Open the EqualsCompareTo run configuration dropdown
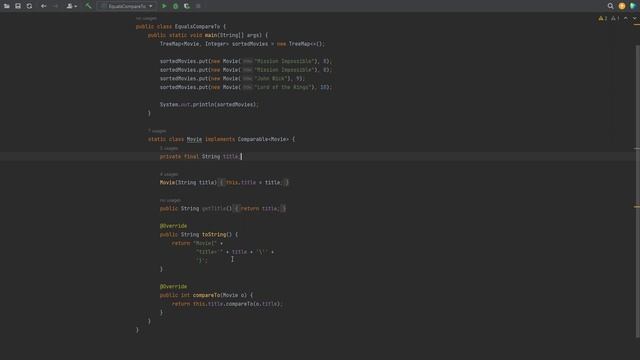 tap(127, 6)
